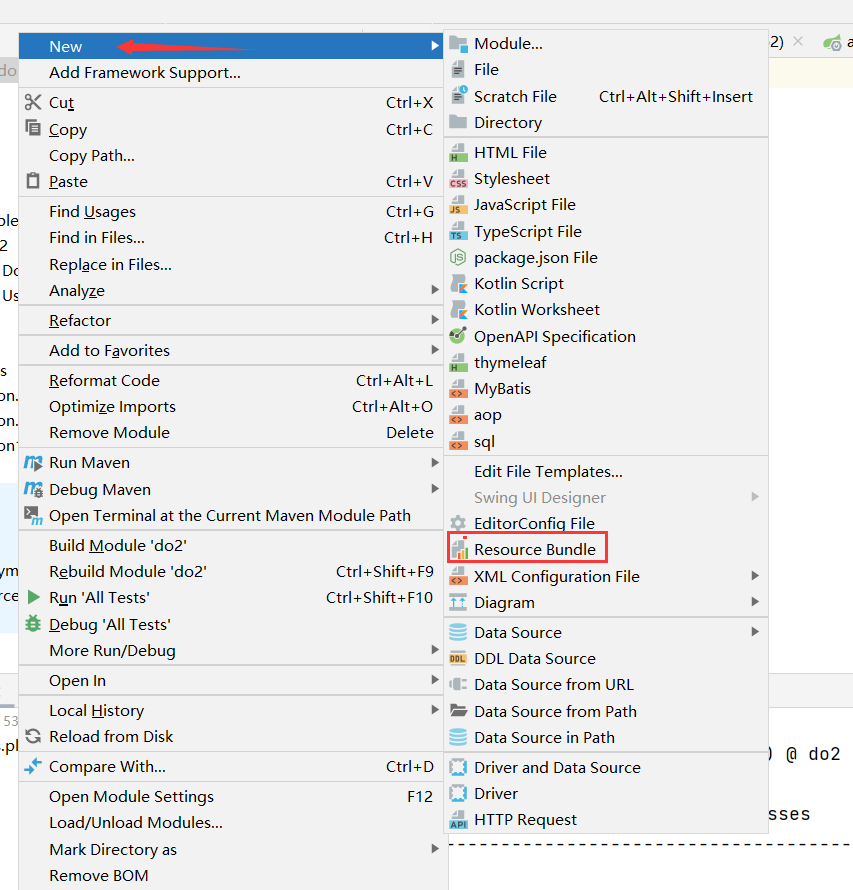Open the New submenu
Image resolution: width=853 pixels, height=890 pixels.
(65, 46)
